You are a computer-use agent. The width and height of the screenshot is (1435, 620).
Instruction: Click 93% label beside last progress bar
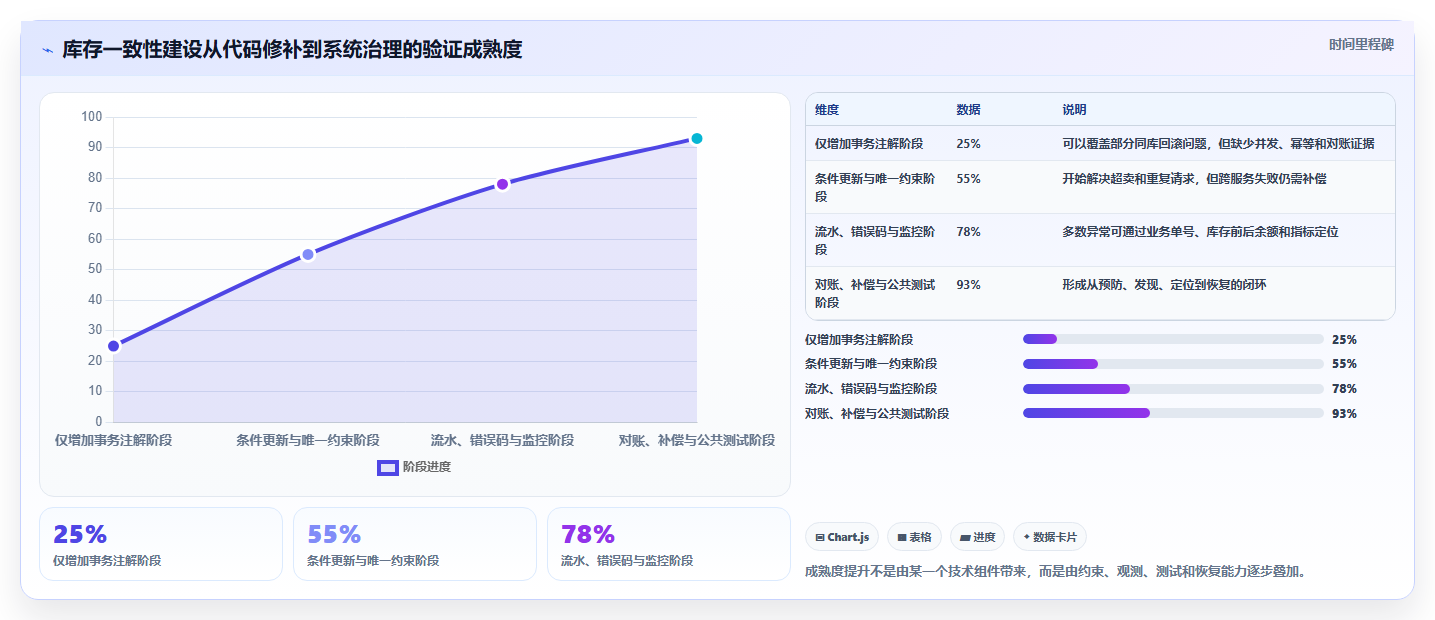pos(1344,413)
